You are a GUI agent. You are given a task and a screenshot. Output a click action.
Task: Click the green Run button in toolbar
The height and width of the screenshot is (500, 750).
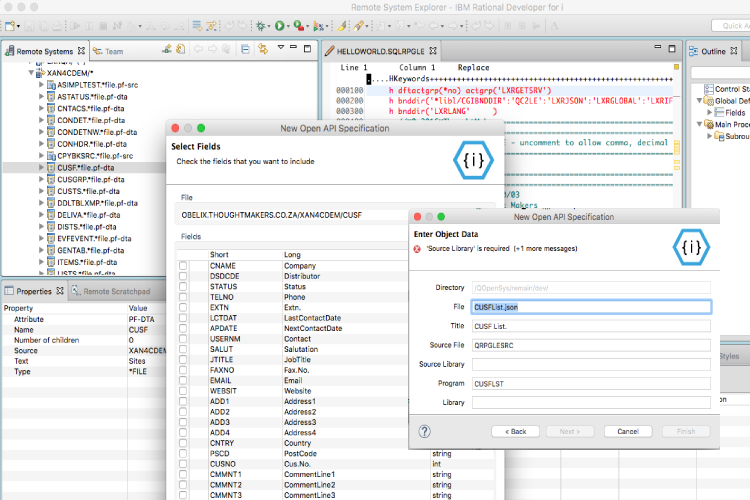279,26
